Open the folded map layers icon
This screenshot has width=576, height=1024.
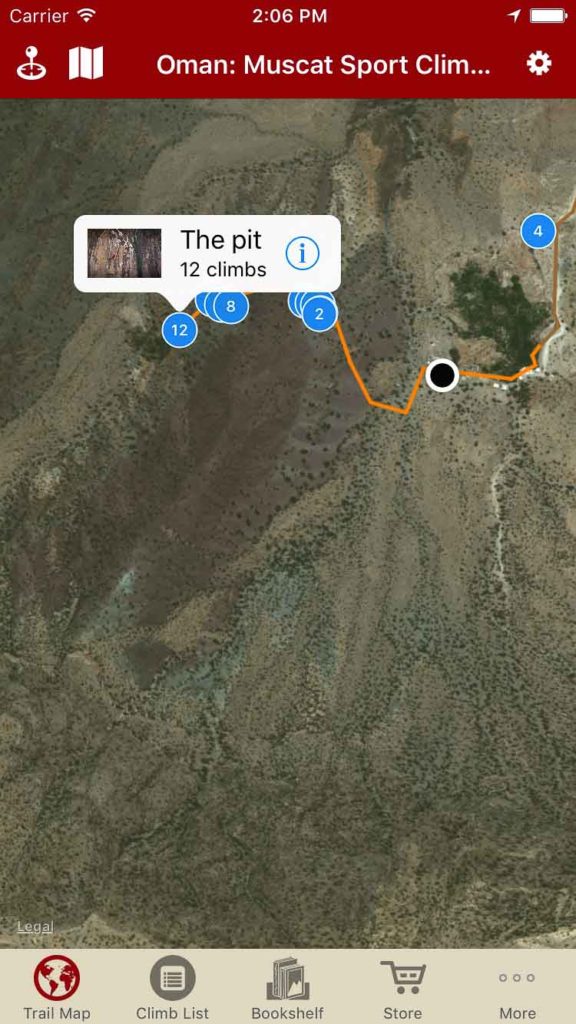(86, 64)
